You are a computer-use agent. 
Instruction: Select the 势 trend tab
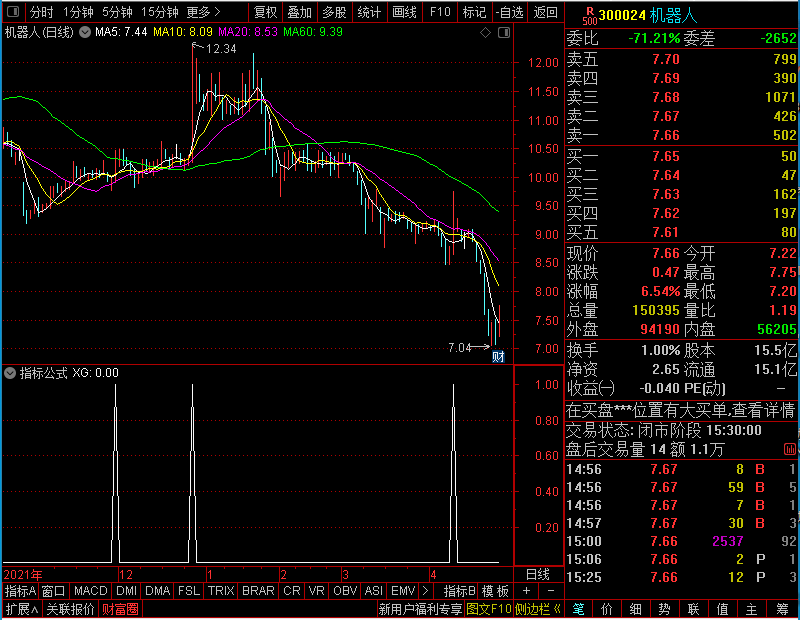pyautogui.click(x=664, y=609)
